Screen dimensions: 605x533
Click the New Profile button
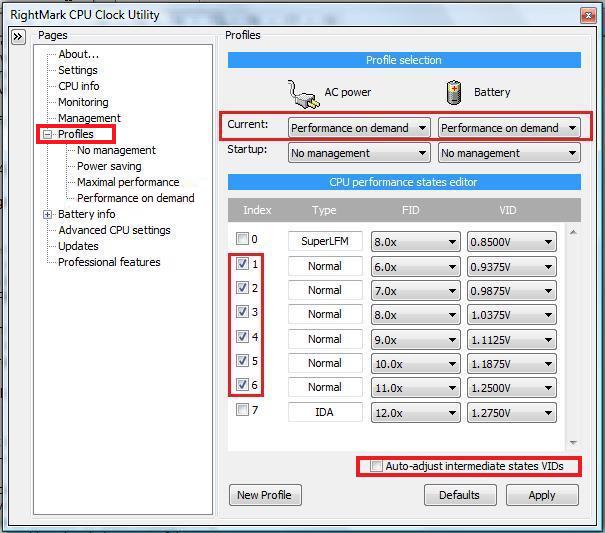pyautogui.click(x=265, y=495)
